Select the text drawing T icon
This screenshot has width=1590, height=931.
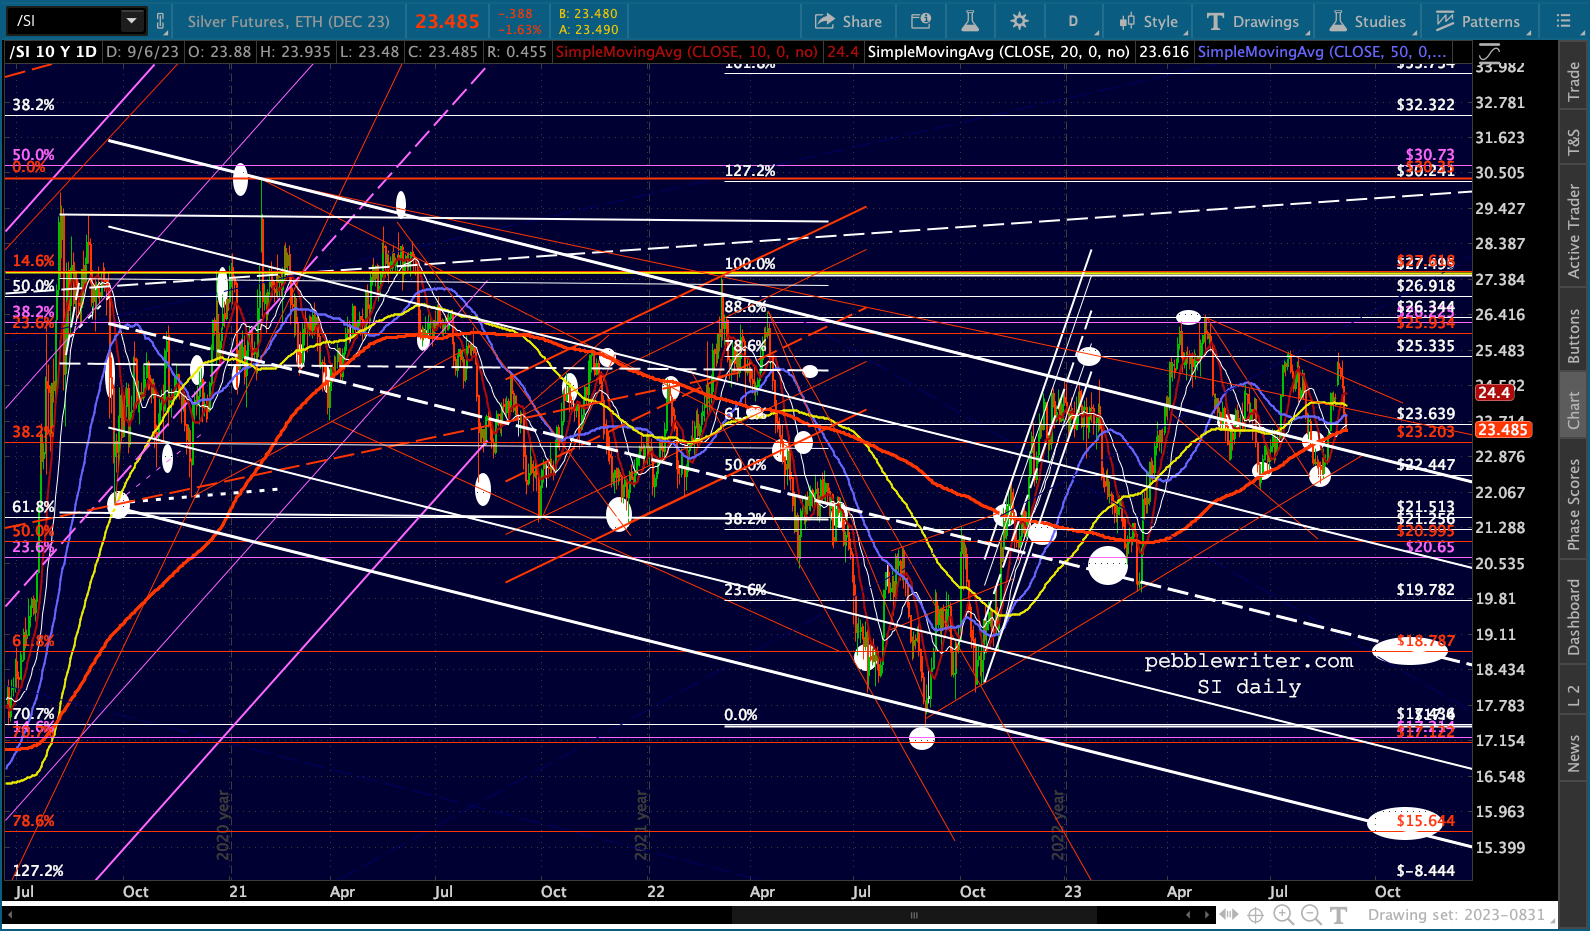click(x=1339, y=915)
